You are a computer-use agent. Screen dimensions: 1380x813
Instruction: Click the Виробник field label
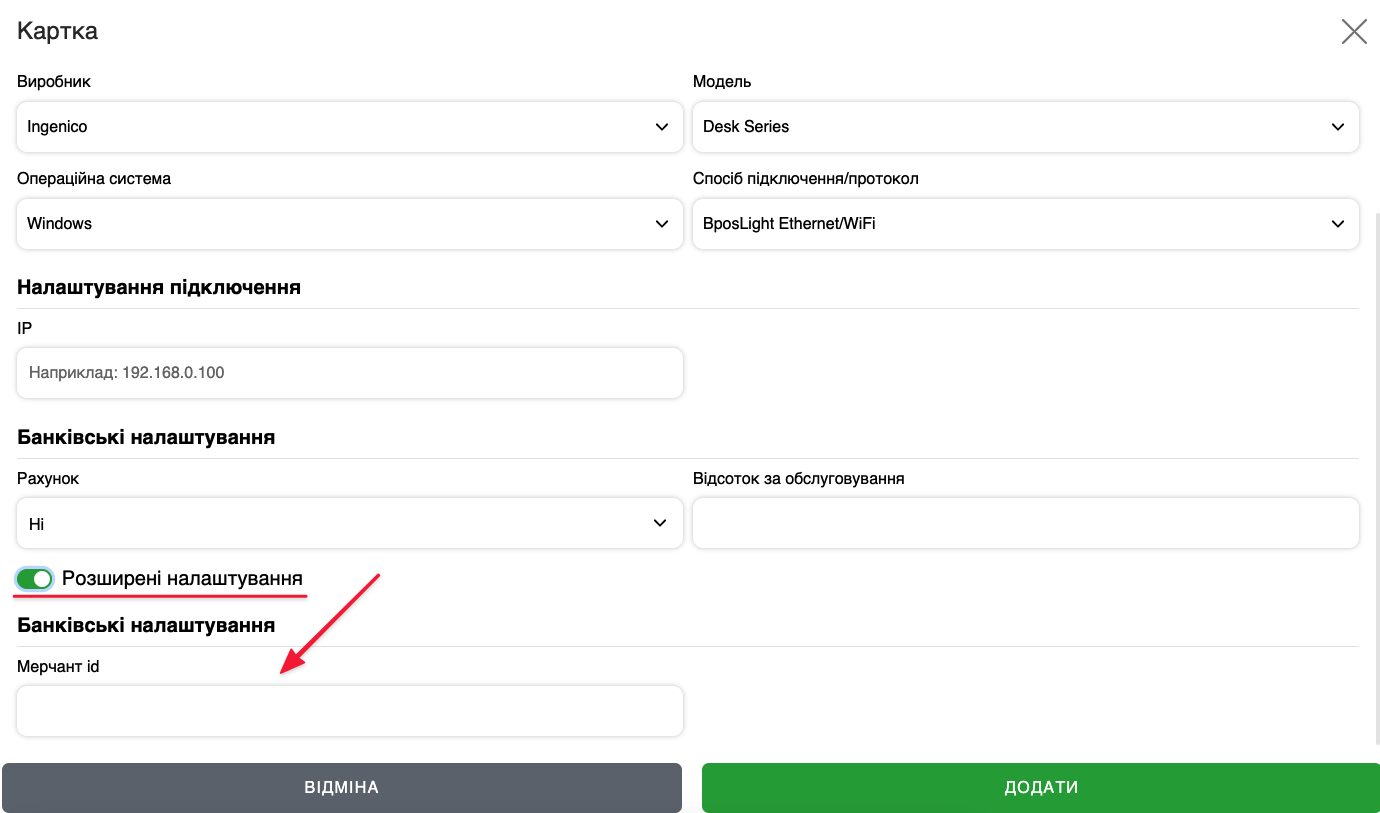coord(54,82)
